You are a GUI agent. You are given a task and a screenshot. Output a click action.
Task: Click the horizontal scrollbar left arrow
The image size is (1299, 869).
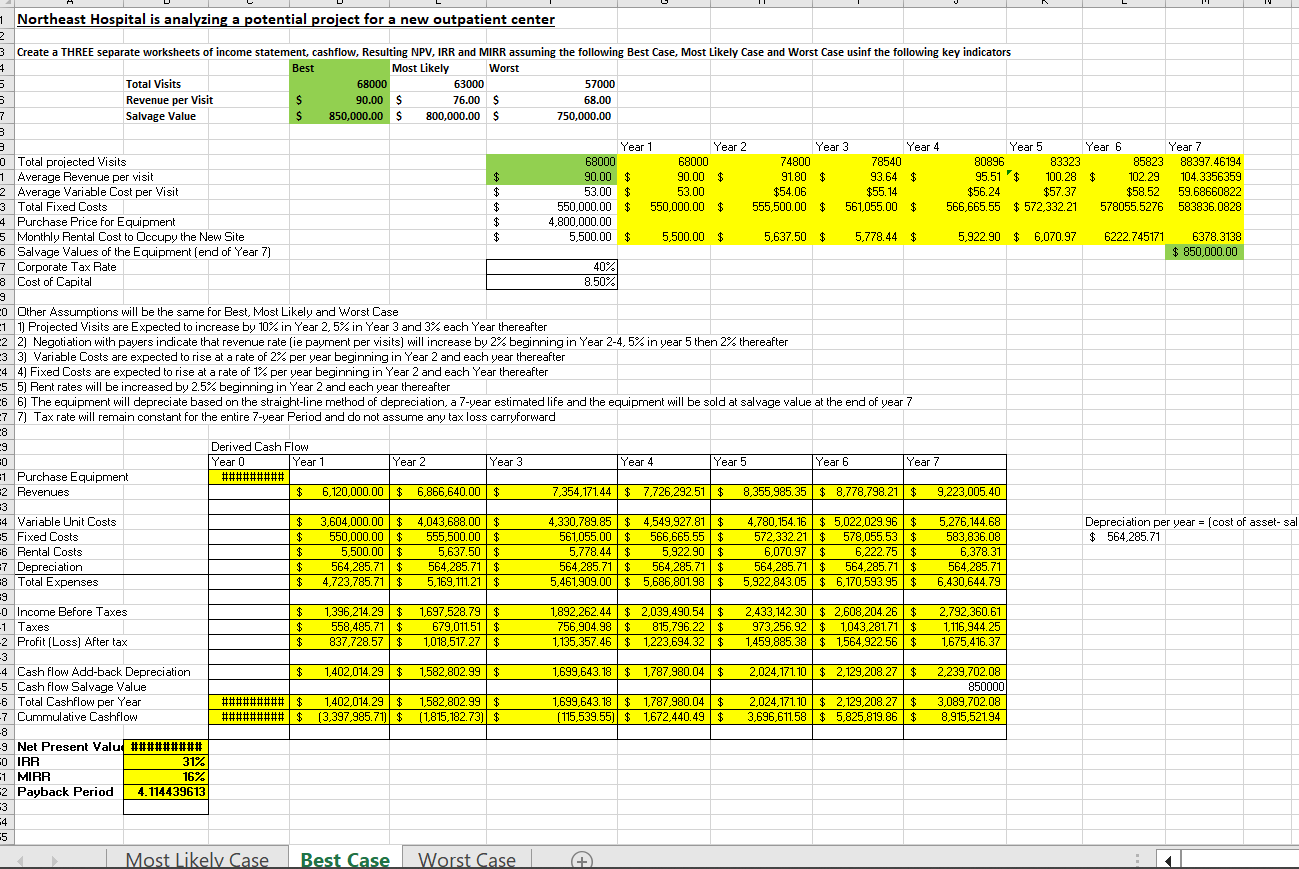(x=1166, y=860)
